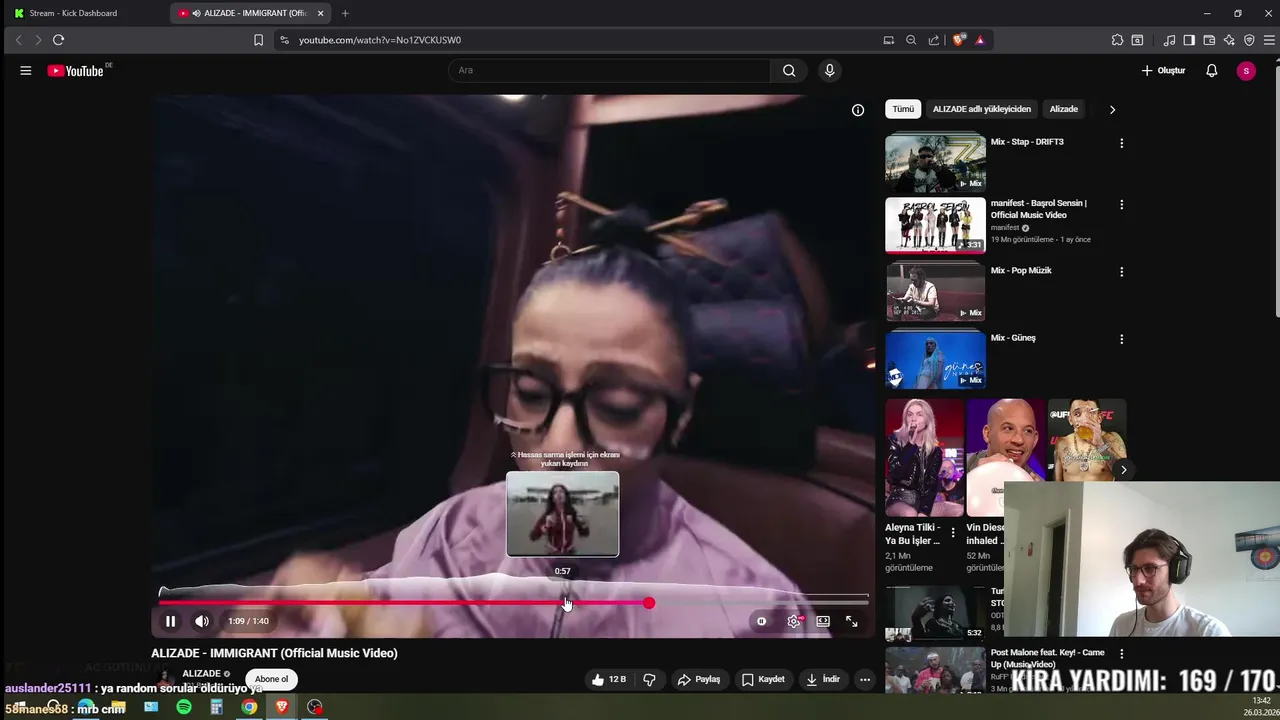Open Brave Rewards triangle icon
The image size is (1280, 720).
(980, 40)
